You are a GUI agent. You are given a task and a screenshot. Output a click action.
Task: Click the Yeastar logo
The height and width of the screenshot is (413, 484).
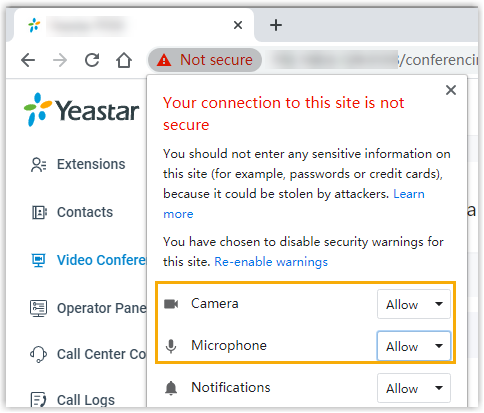click(82, 110)
